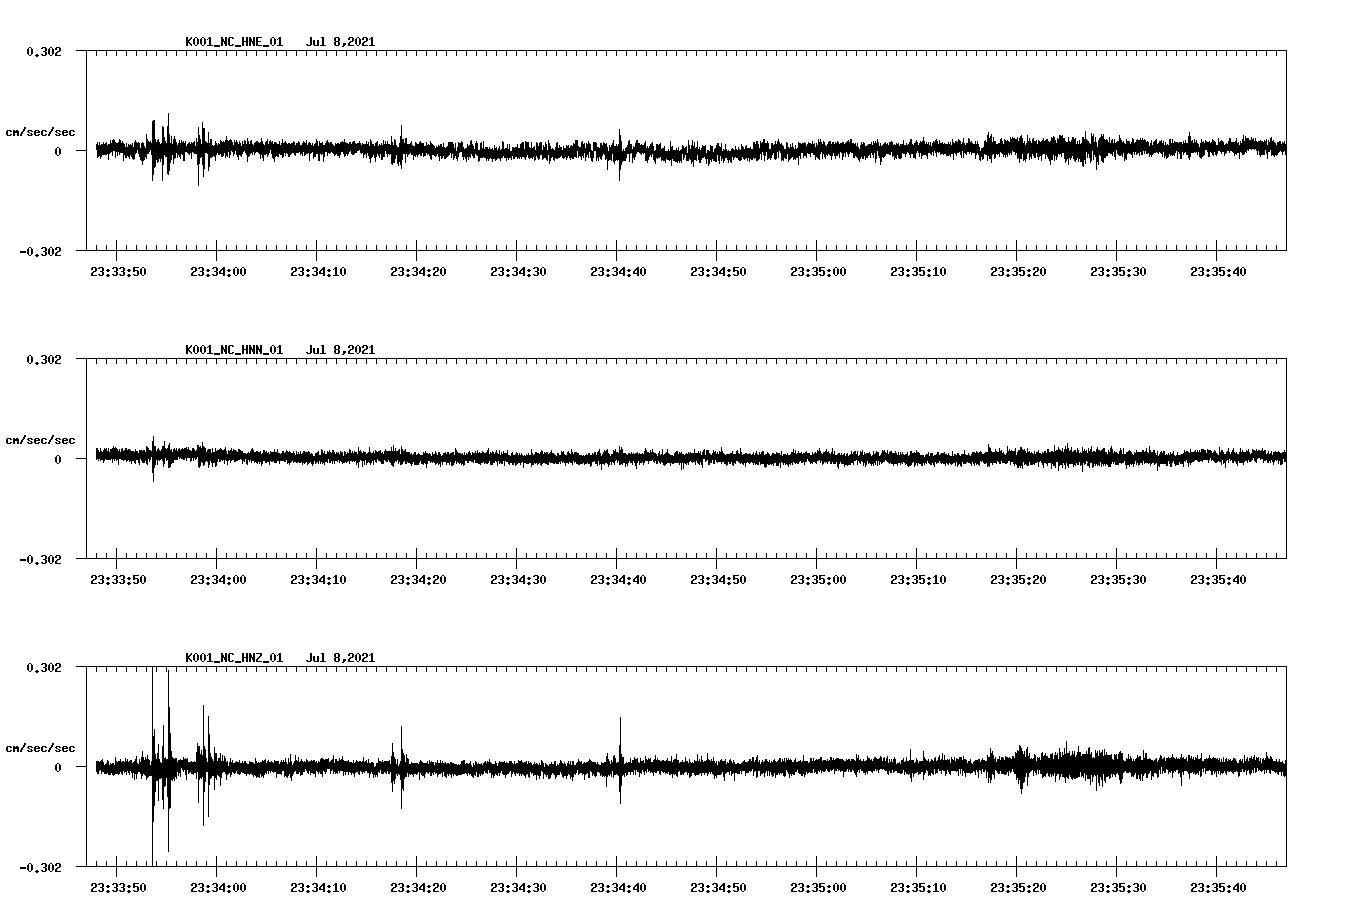This screenshot has width=1358, height=924.
Task: Click the K001_NC_HNZ_01 channel label
Action: [x=234, y=658]
